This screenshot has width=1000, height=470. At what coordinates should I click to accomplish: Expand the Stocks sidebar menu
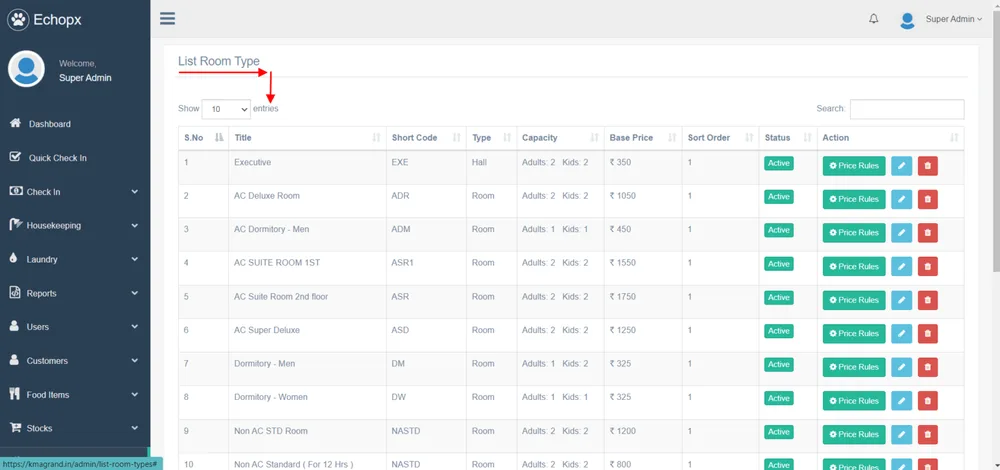pyautogui.click(x=75, y=428)
